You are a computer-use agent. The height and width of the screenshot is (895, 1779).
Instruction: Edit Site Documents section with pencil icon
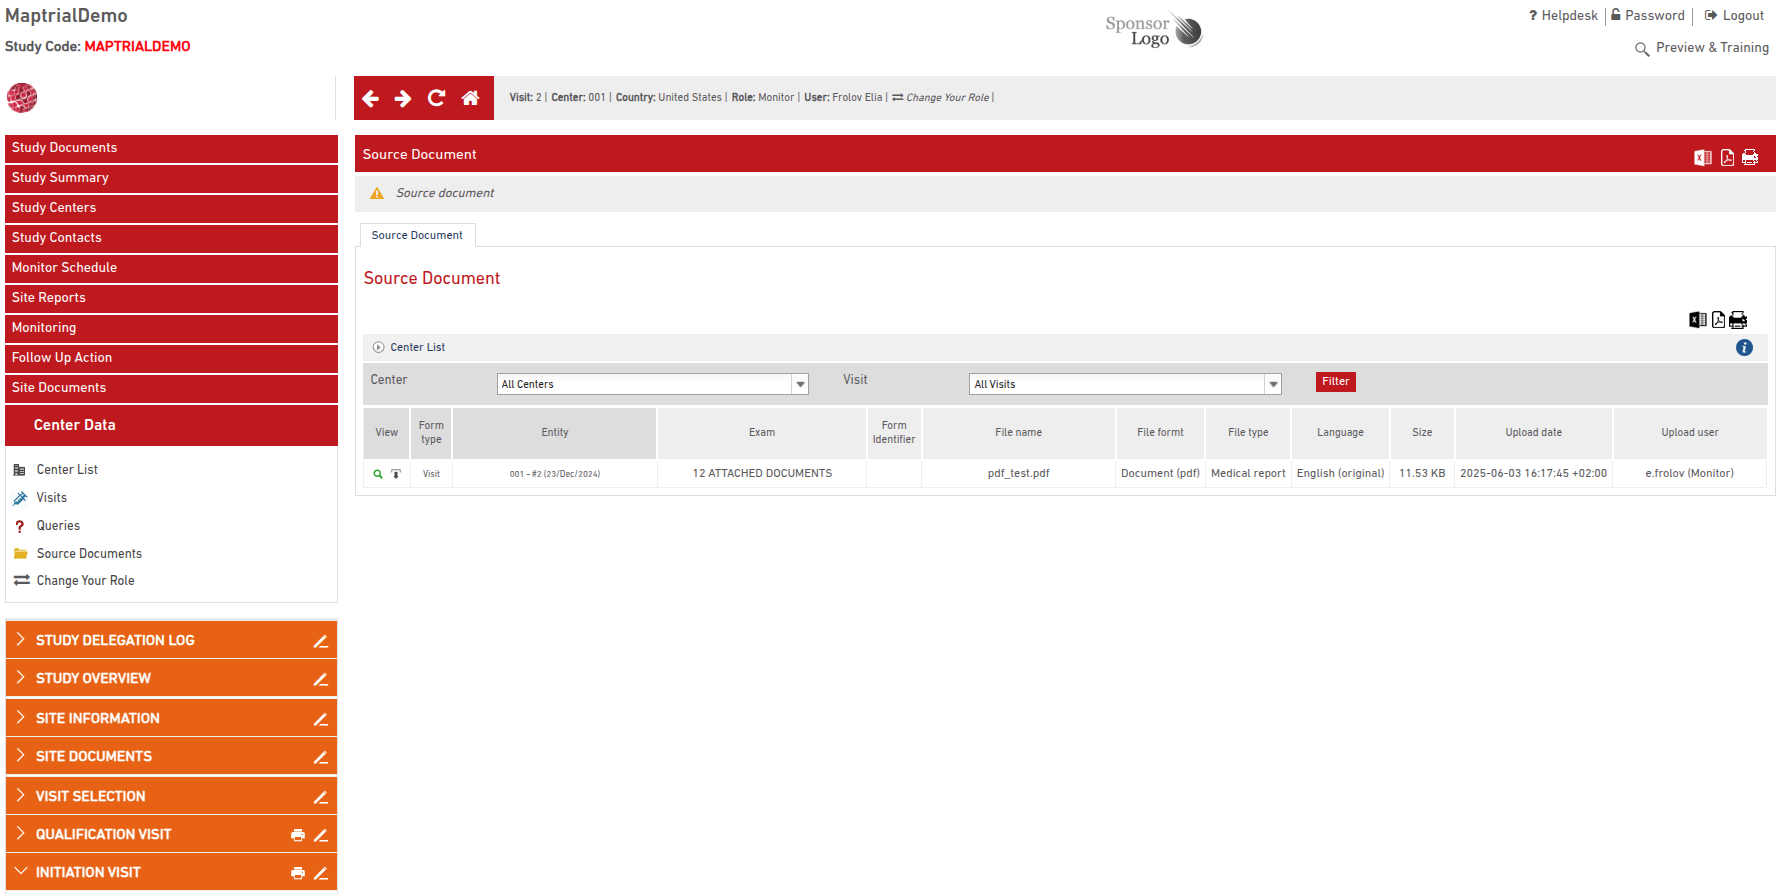click(x=321, y=757)
